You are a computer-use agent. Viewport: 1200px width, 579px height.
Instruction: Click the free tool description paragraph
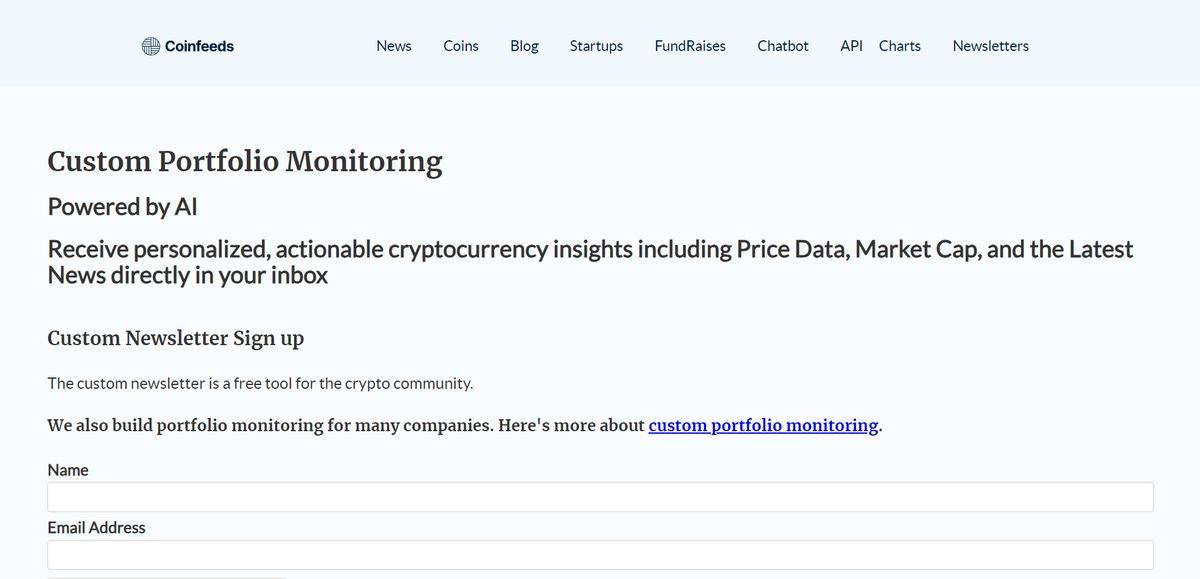click(x=260, y=383)
